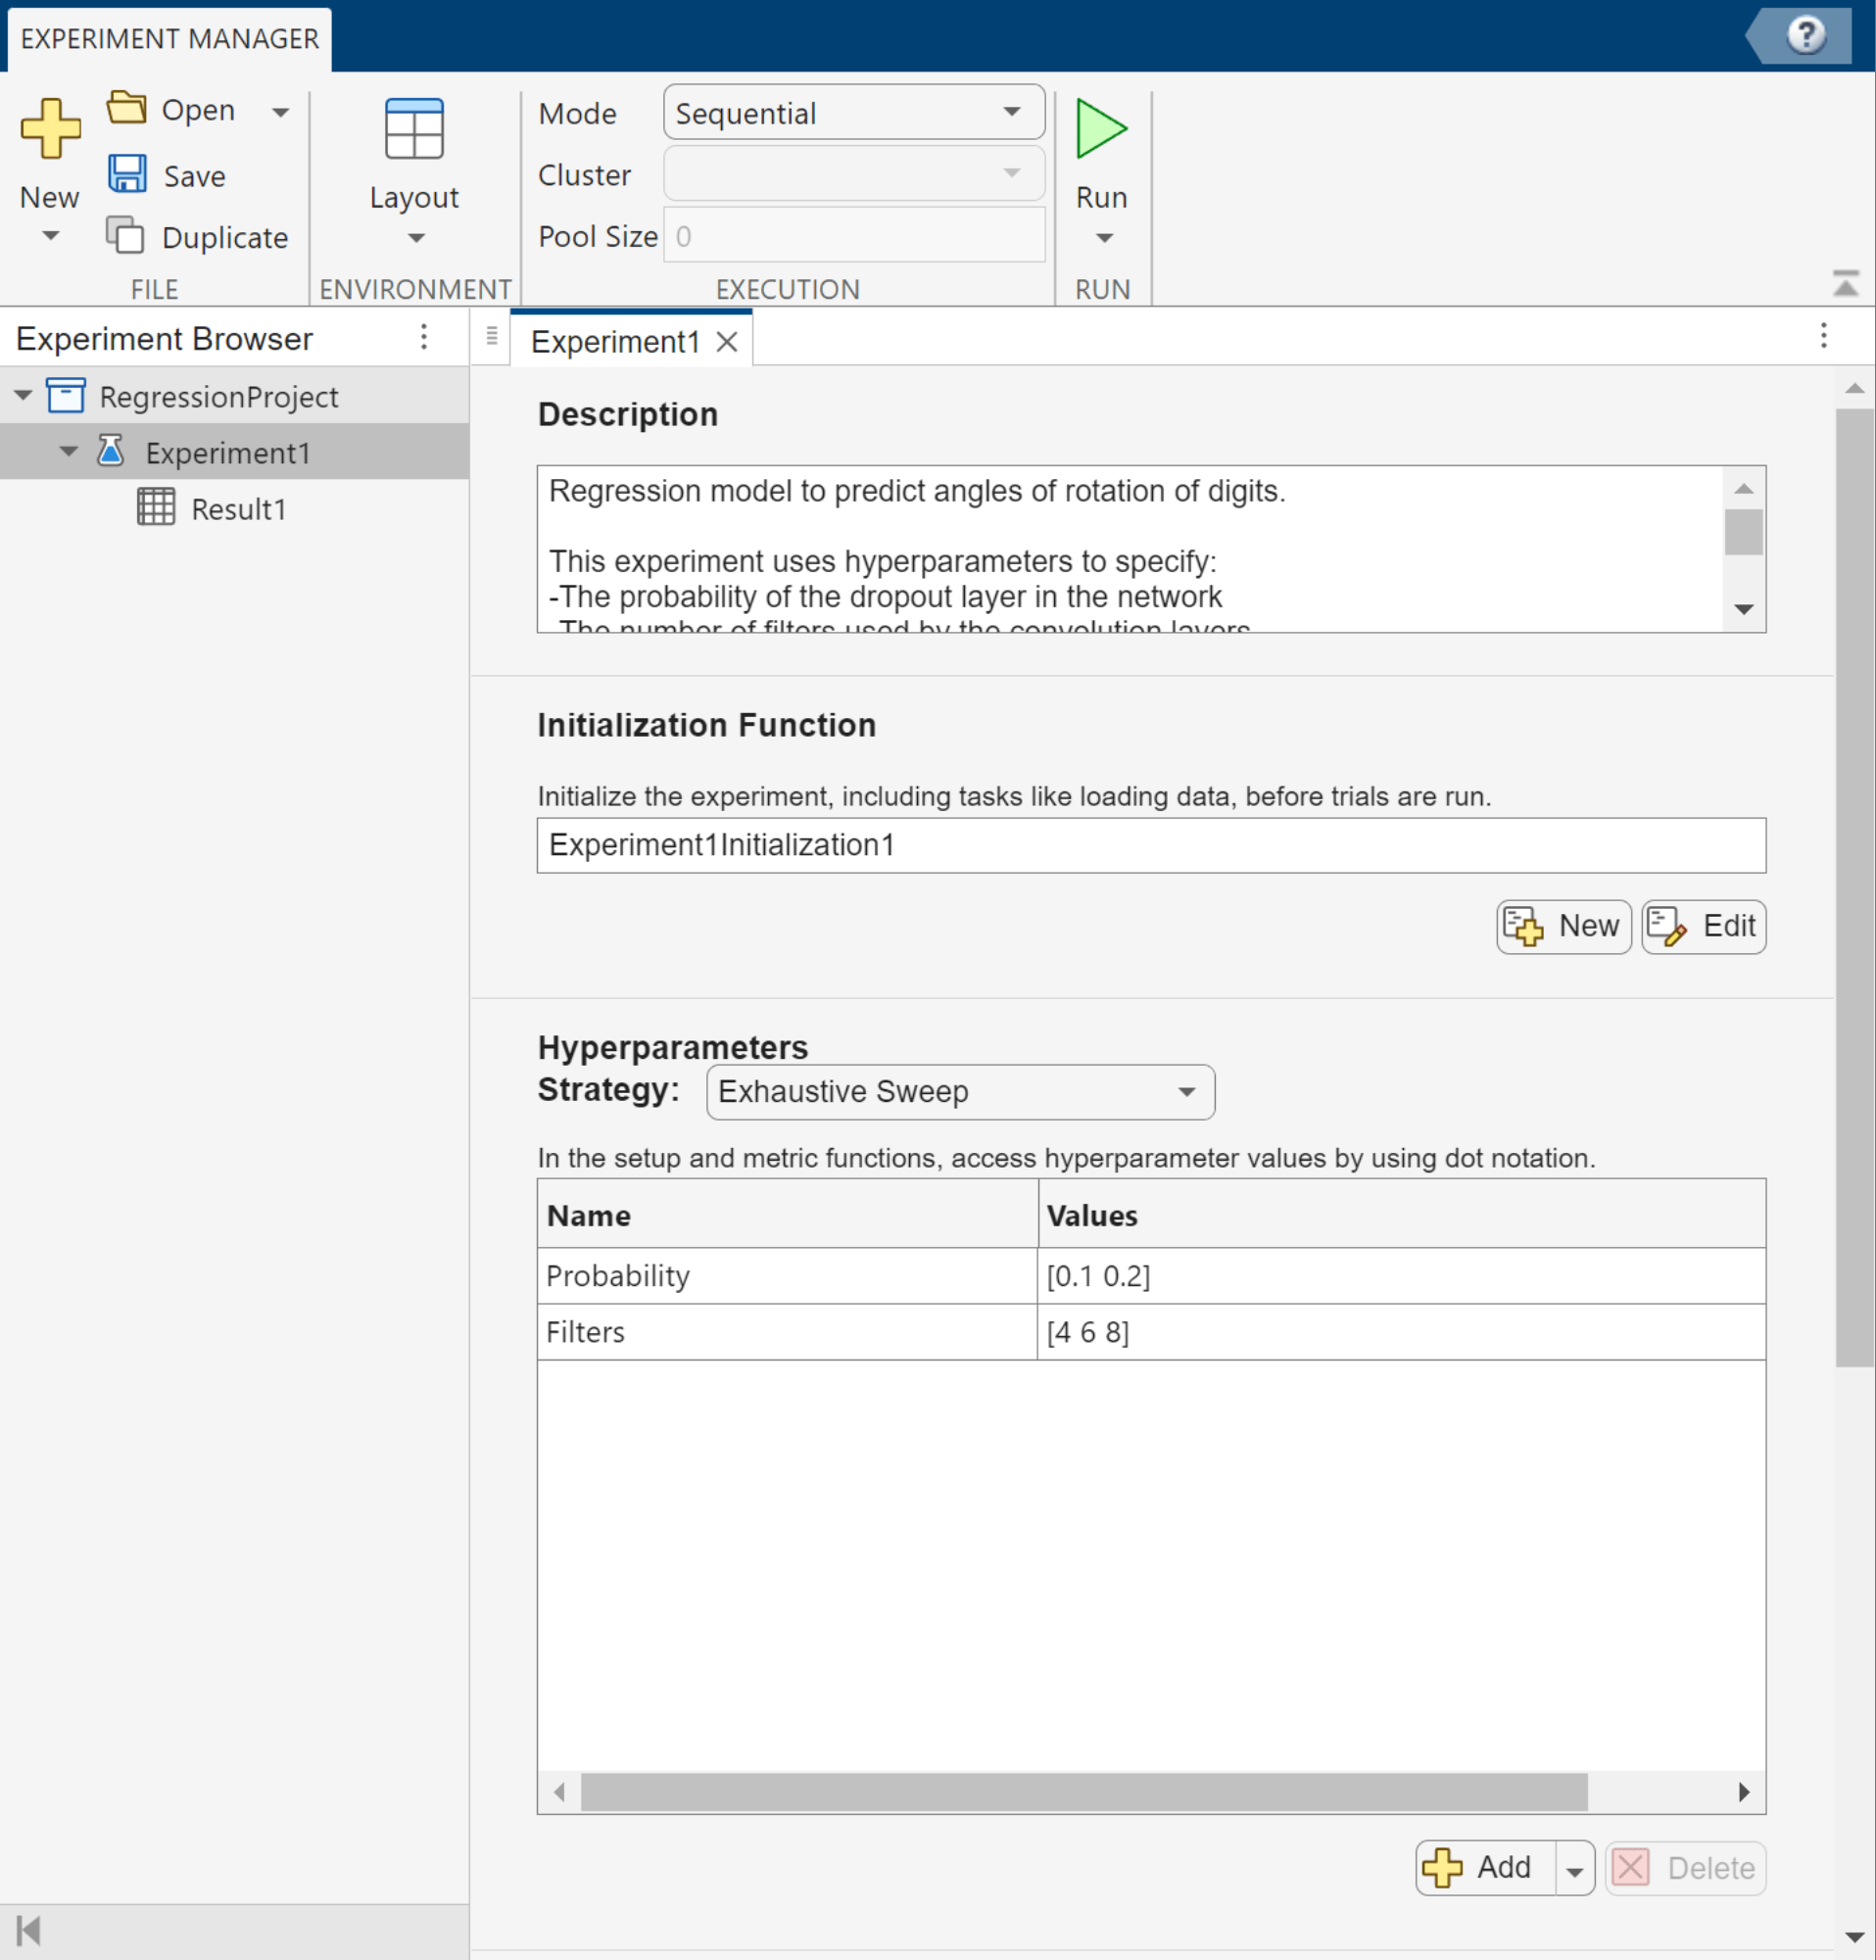Click the Edit initialization function button
Screen dimensions: 1876x1960
click(x=1703, y=926)
